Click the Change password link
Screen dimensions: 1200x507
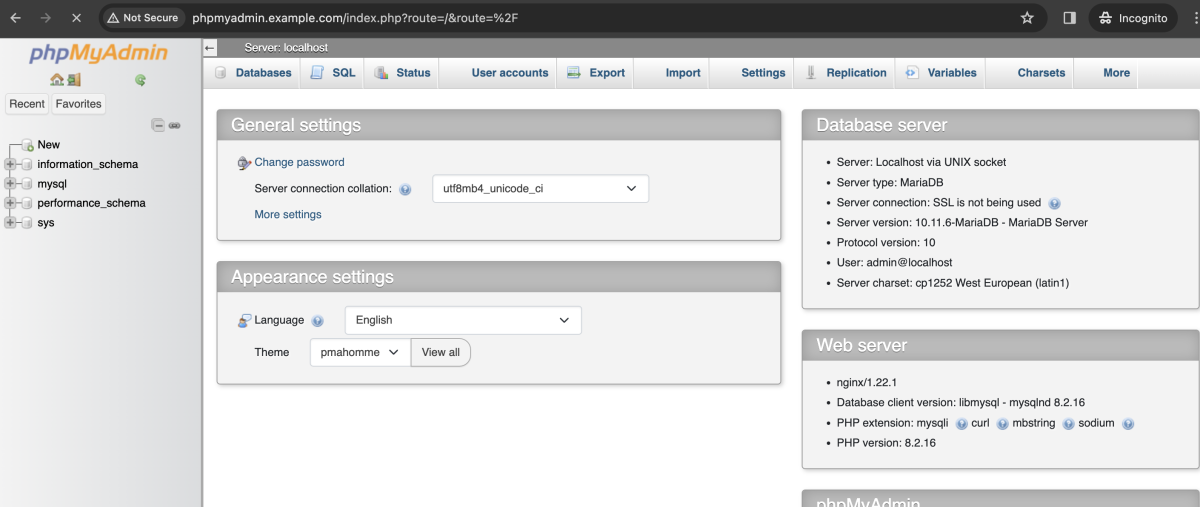point(299,162)
